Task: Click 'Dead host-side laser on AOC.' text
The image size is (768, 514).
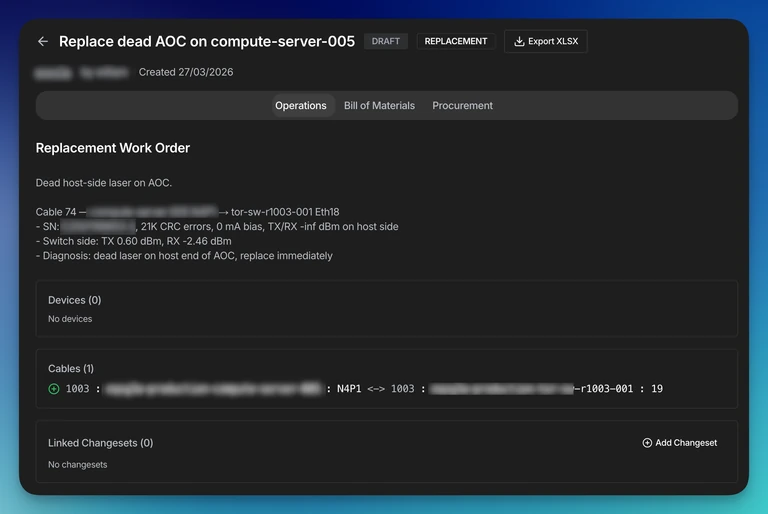Action: (104, 183)
